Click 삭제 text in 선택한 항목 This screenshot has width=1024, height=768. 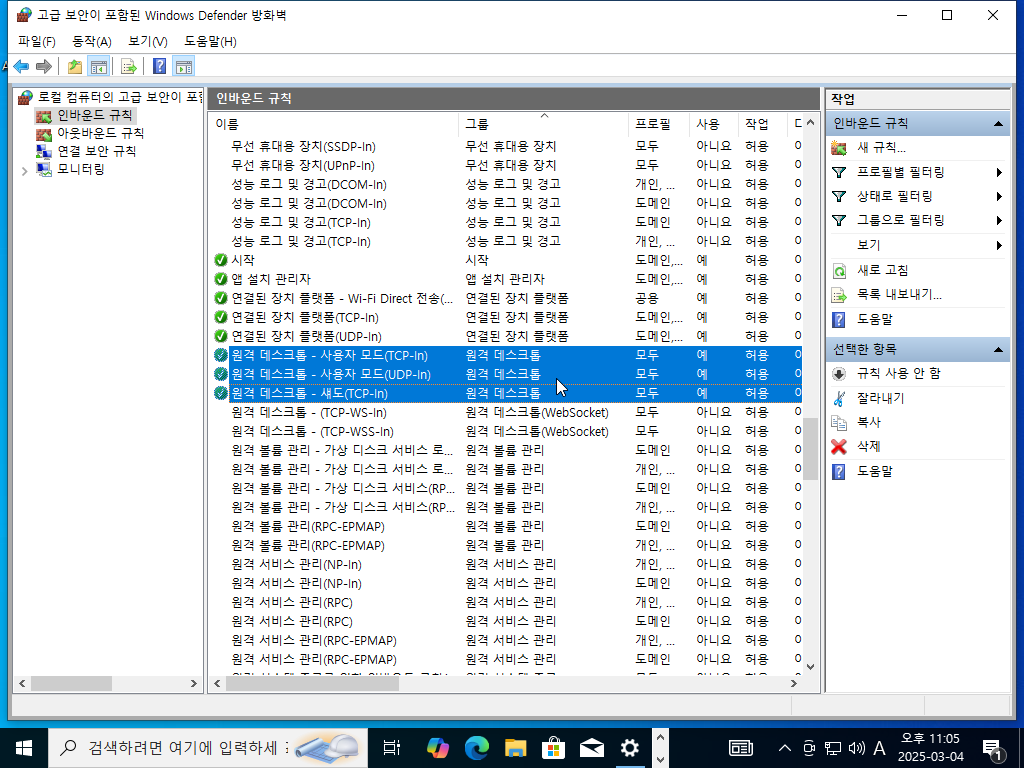[869, 447]
